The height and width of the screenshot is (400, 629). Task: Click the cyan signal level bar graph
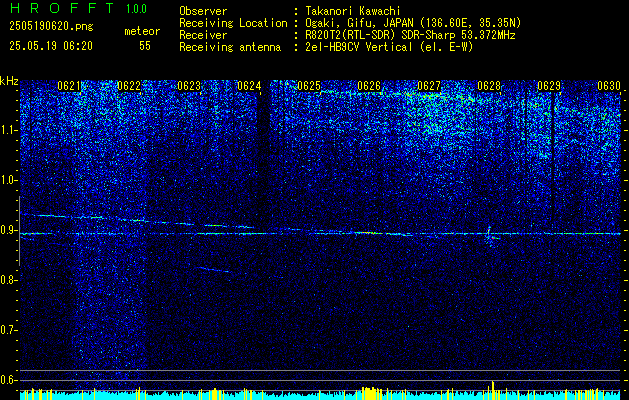click(320, 394)
